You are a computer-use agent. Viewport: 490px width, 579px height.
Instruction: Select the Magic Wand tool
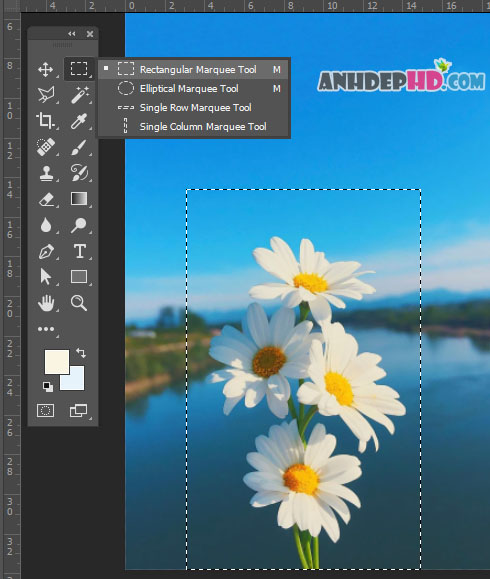click(x=79, y=95)
